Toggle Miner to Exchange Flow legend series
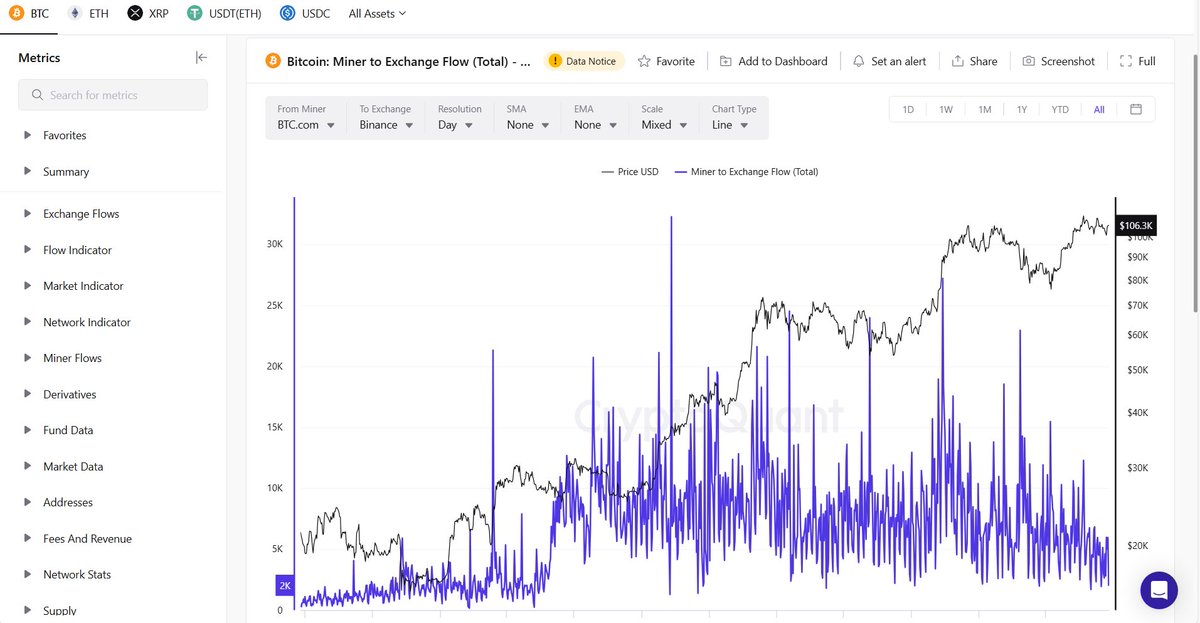The height and width of the screenshot is (623, 1200). (x=747, y=172)
